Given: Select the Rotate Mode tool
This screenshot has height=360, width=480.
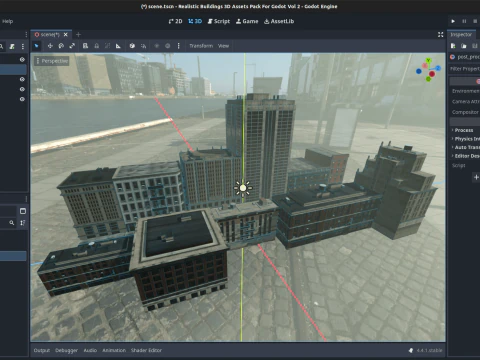Looking at the screenshot, I should point(61,46).
